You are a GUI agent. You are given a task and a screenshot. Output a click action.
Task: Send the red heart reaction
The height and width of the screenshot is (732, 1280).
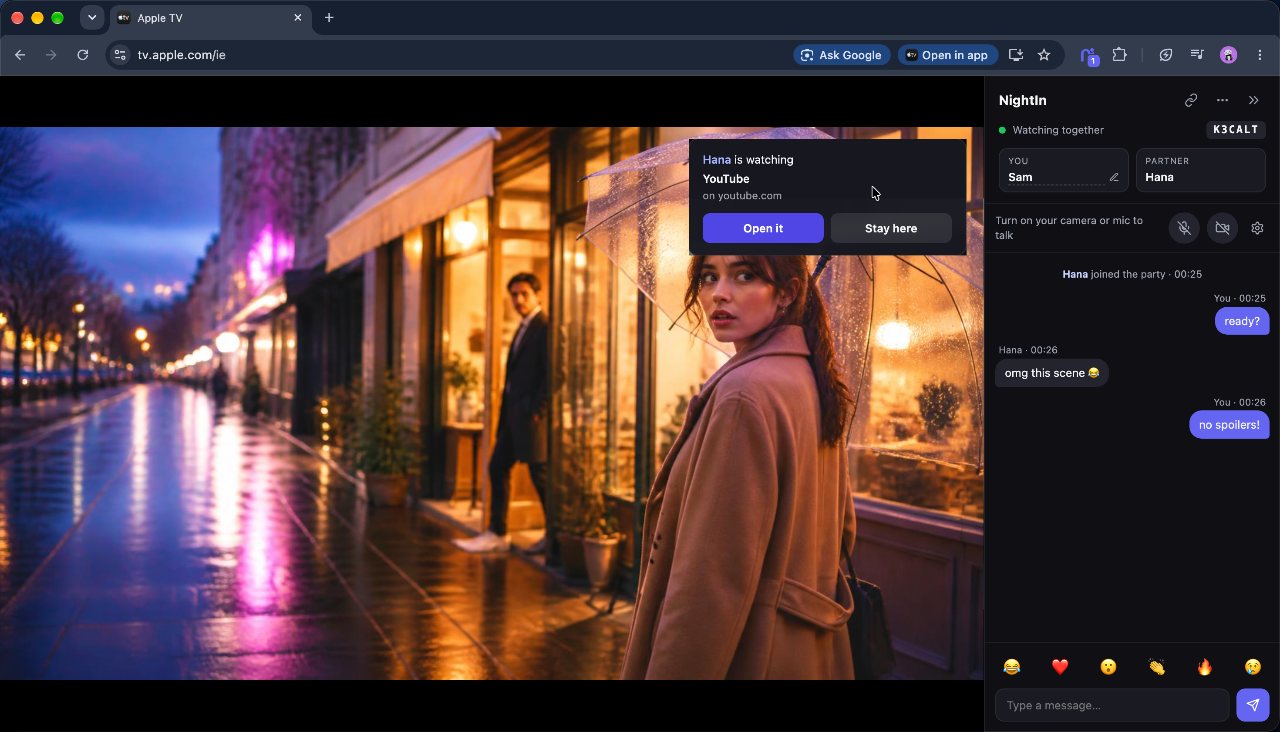pyautogui.click(x=1060, y=667)
